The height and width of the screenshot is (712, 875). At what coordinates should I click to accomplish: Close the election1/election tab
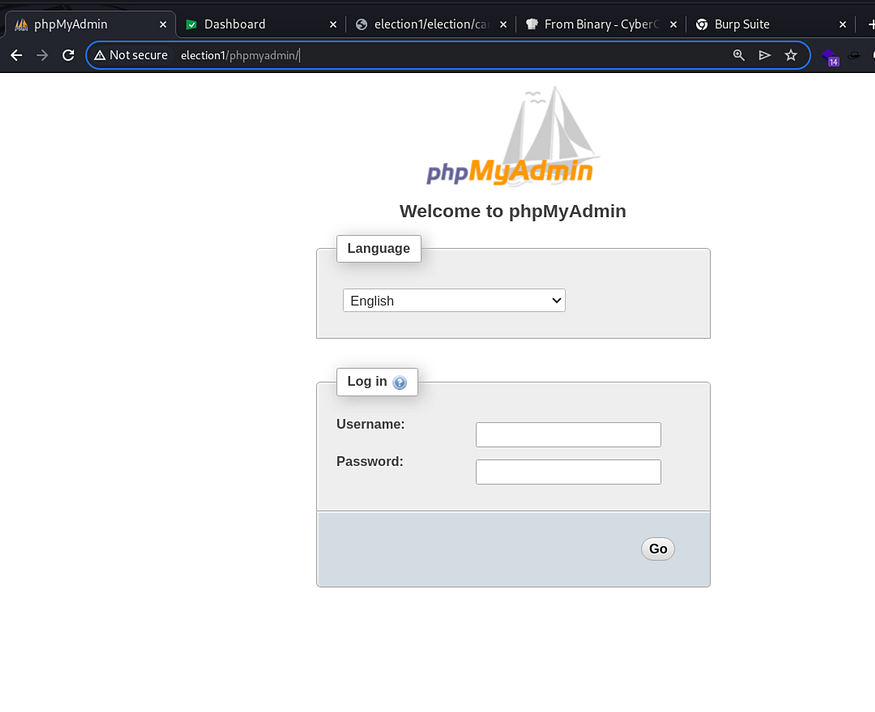point(503,25)
